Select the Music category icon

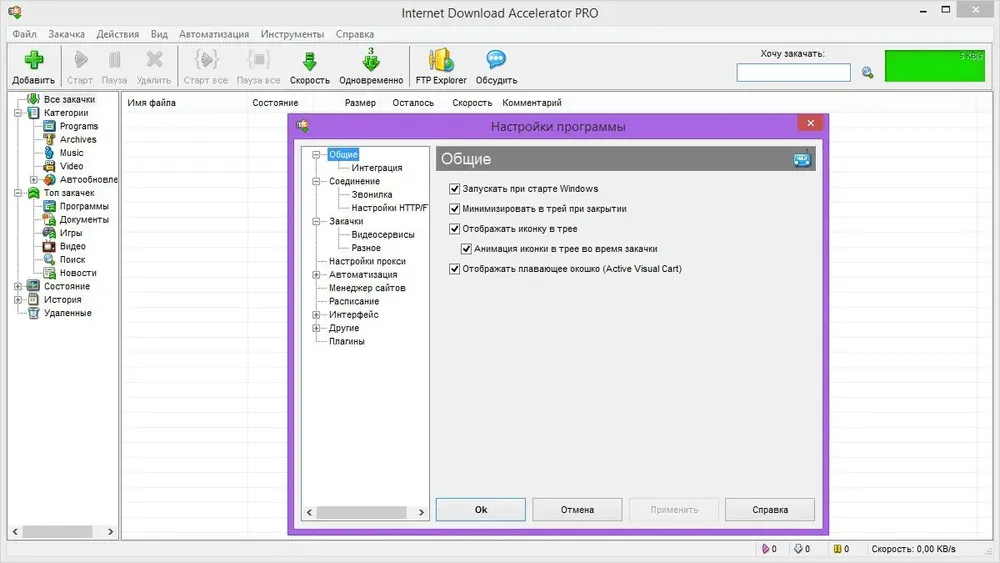click(x=49, y=153)
